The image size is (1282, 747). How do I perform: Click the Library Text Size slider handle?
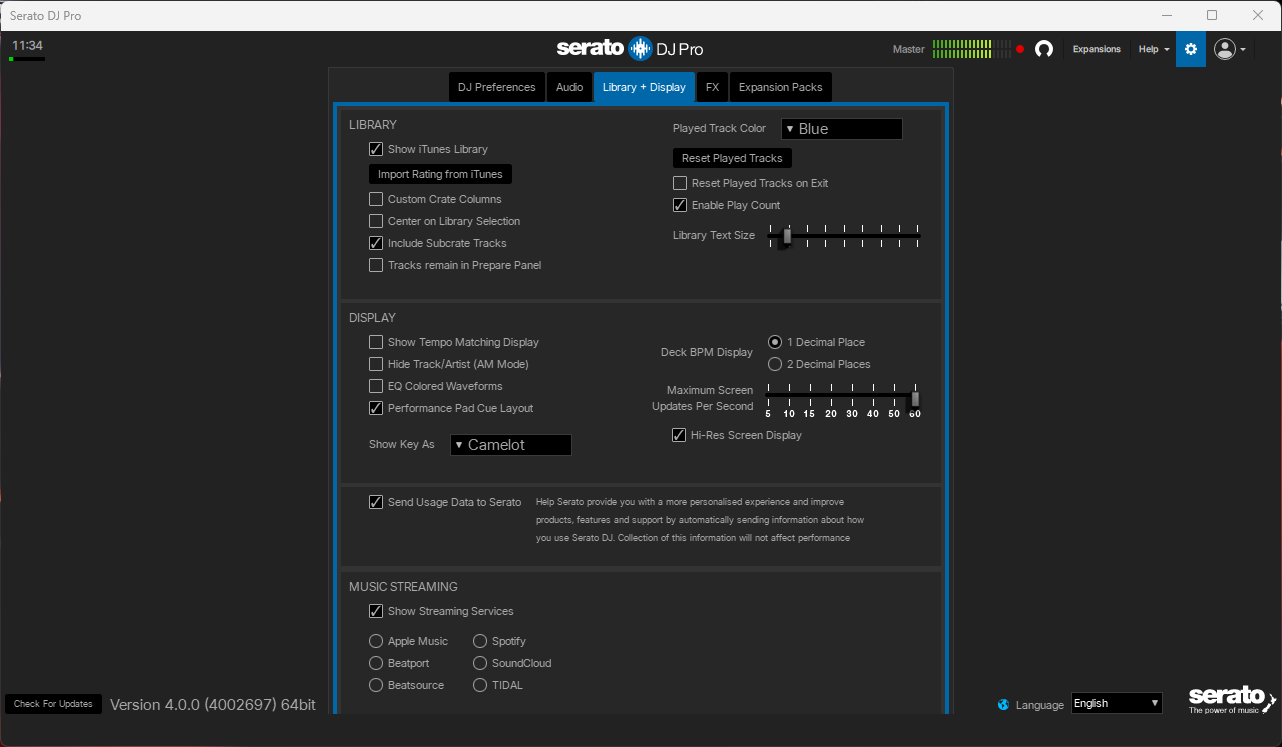787,236
